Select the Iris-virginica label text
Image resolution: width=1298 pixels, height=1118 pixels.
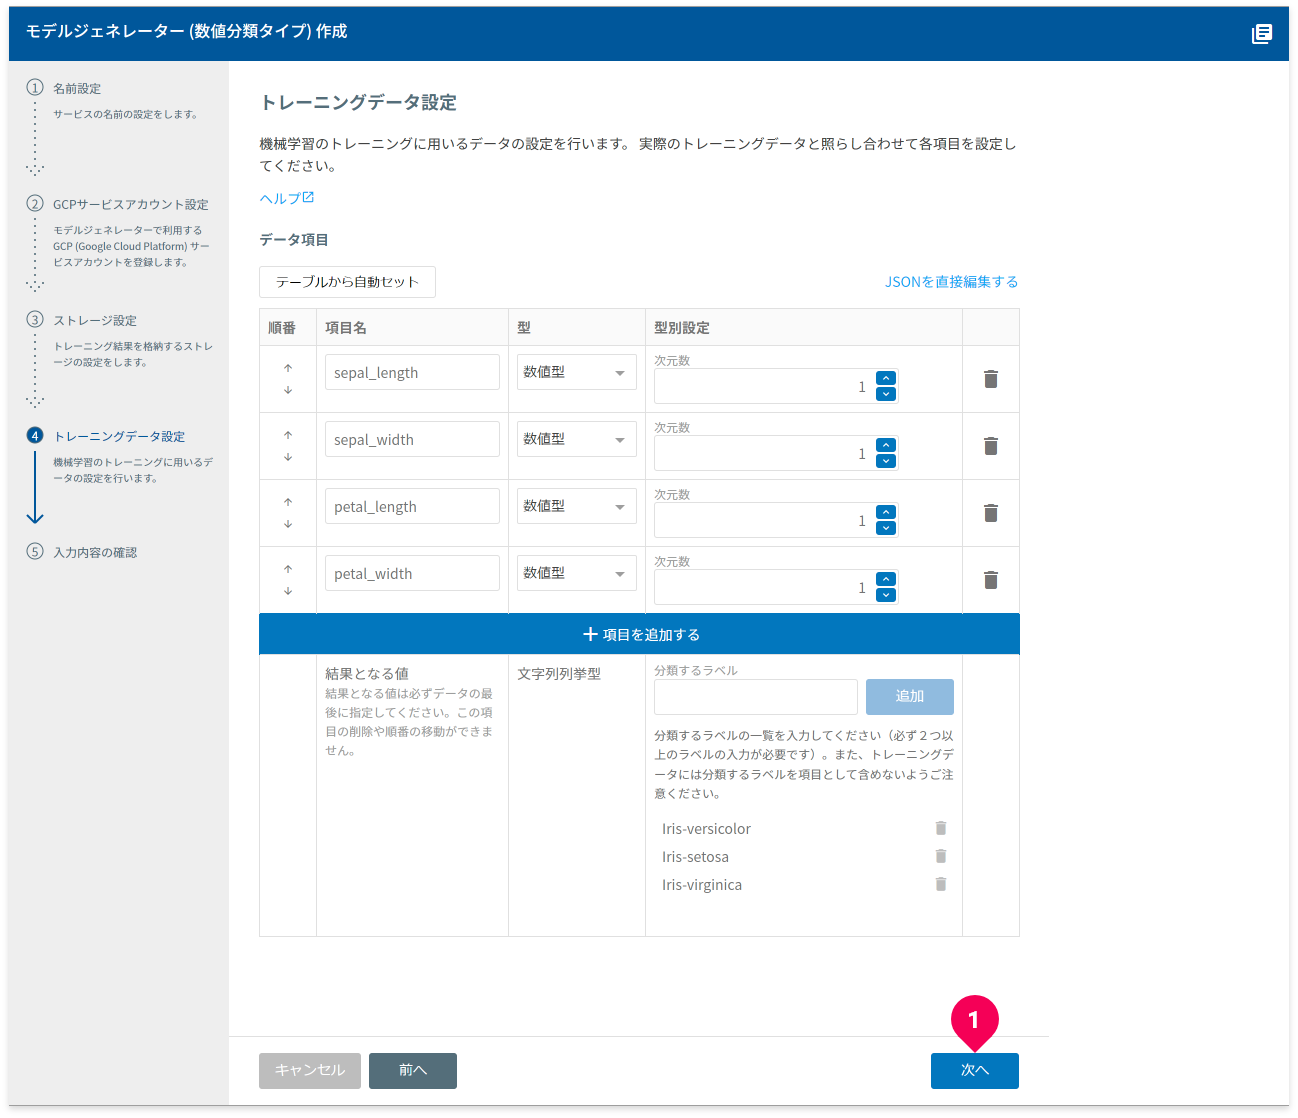(x=702, y=885)
